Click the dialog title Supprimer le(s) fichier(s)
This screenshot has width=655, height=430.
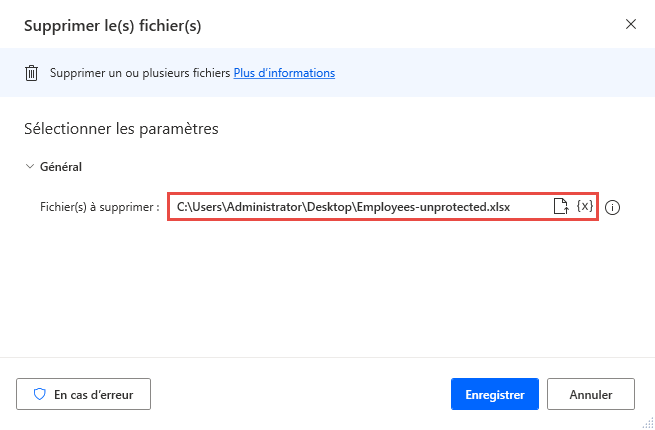(112, 25)
